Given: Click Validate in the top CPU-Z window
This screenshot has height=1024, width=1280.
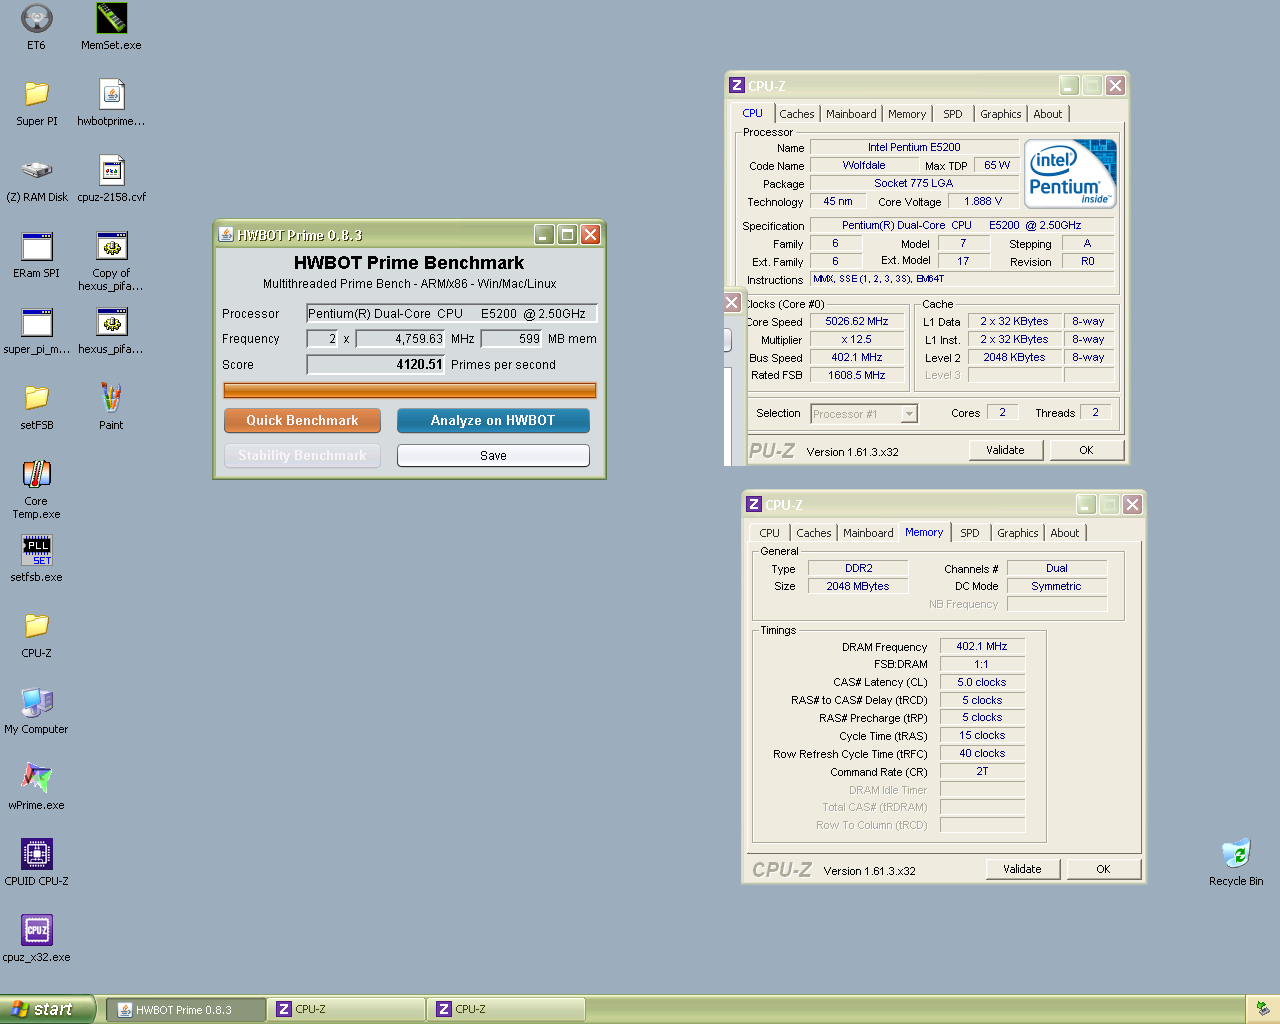Looking at the screenshot, I should (x=1006, y=450).
